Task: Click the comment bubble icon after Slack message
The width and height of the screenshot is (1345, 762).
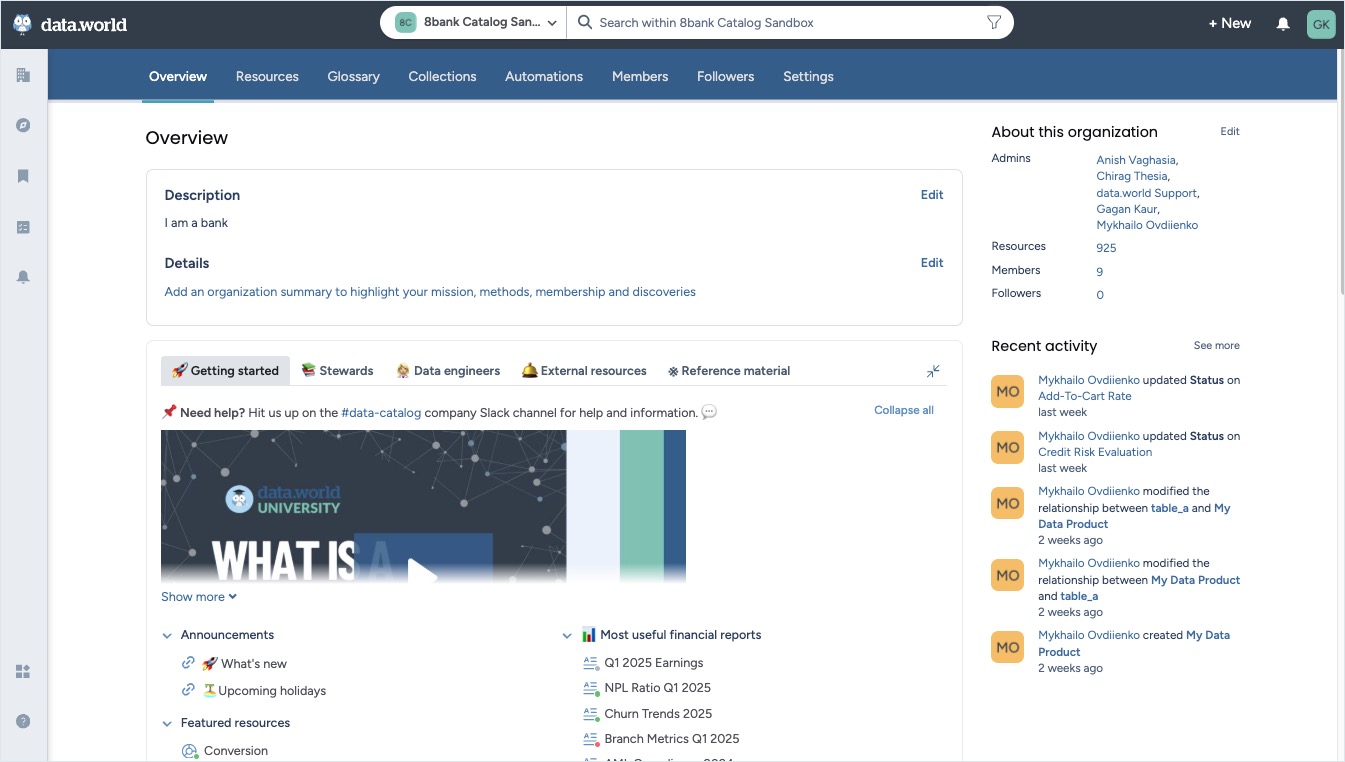Action: (x=709, y=412)
